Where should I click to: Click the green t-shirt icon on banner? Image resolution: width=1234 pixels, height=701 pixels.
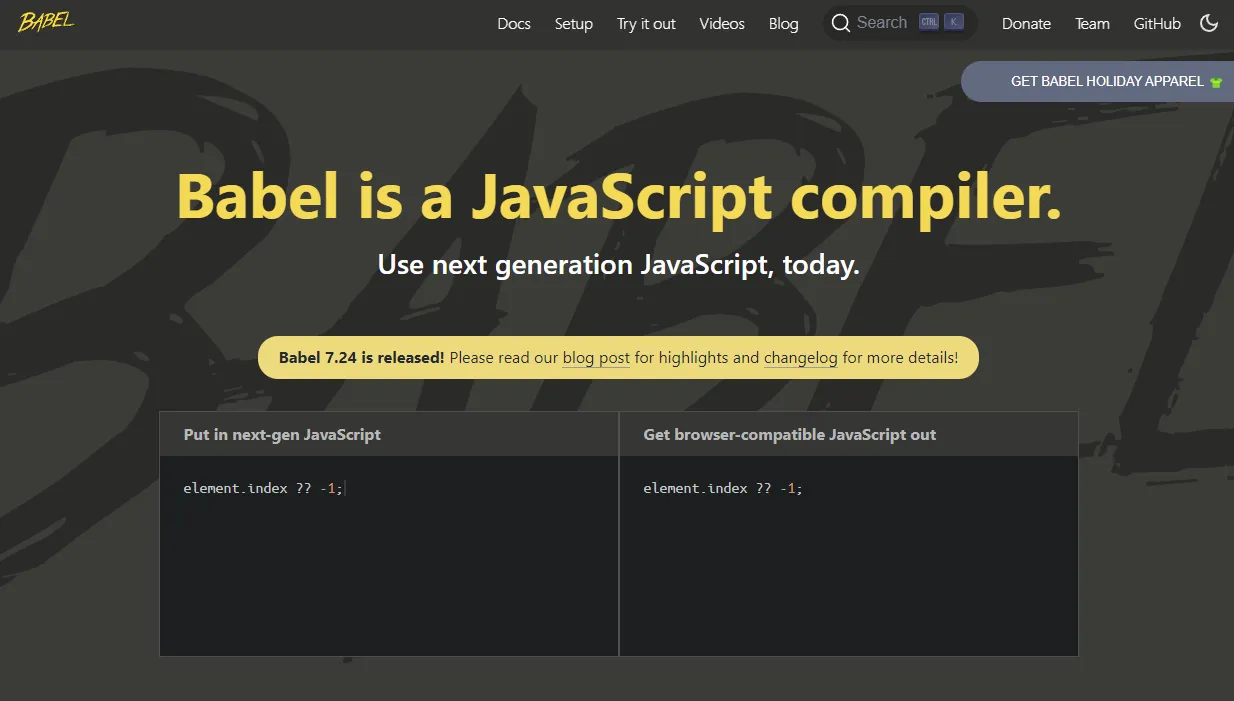[x=1216, y=82]
